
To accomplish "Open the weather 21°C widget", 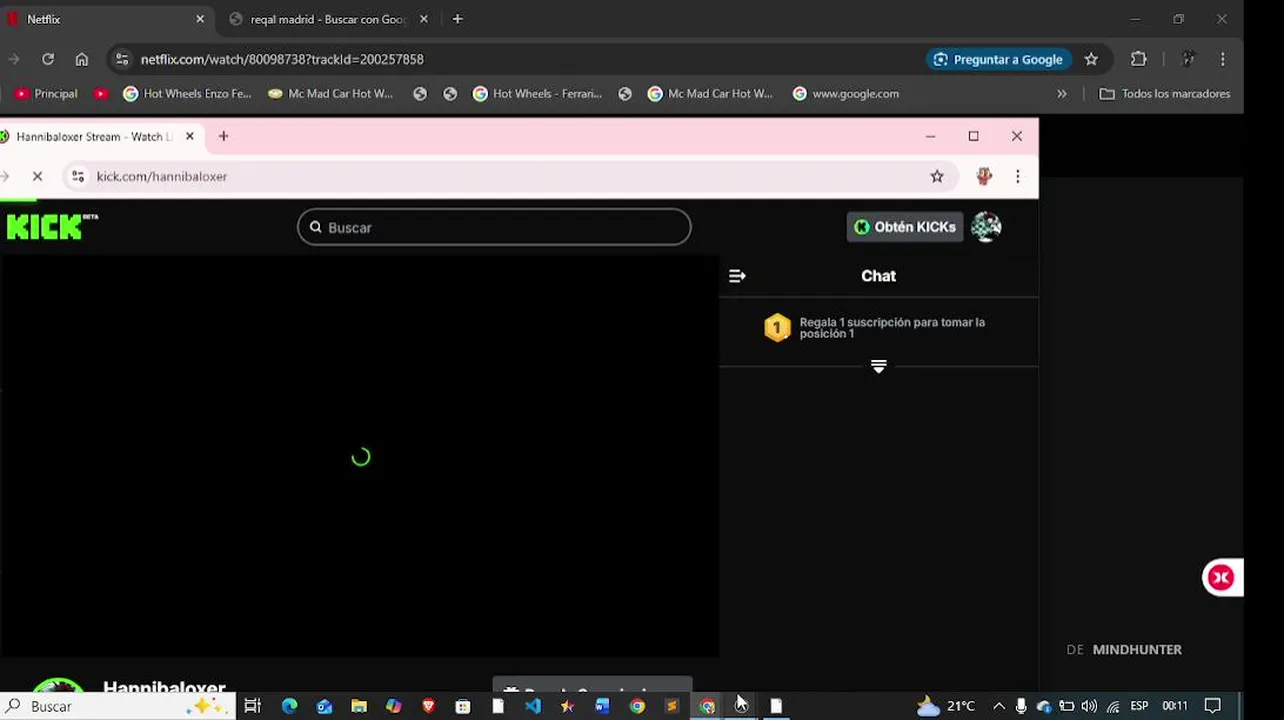I will [946, 706].
